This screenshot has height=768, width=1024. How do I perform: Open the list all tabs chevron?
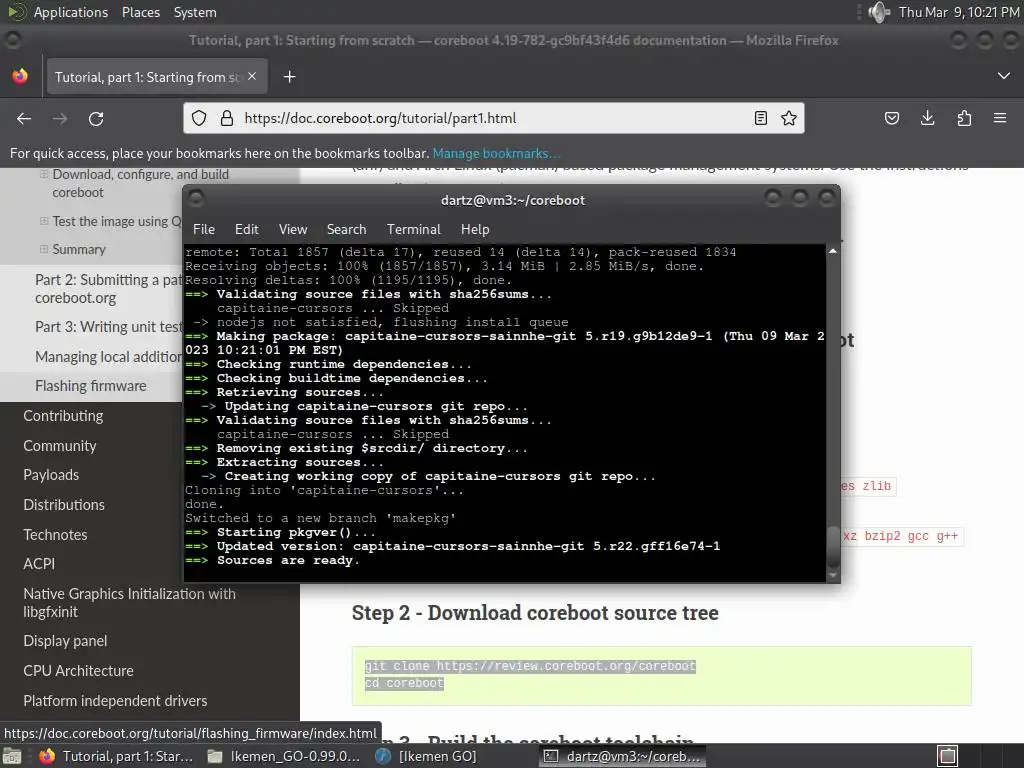[1004, 76]
